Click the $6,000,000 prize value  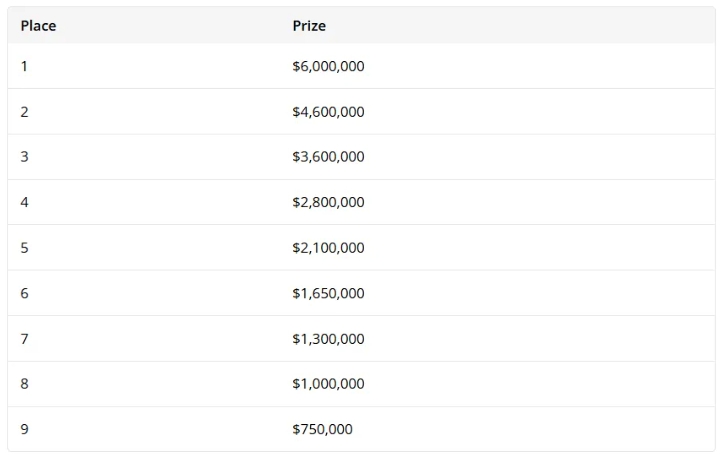coord(328,66)
